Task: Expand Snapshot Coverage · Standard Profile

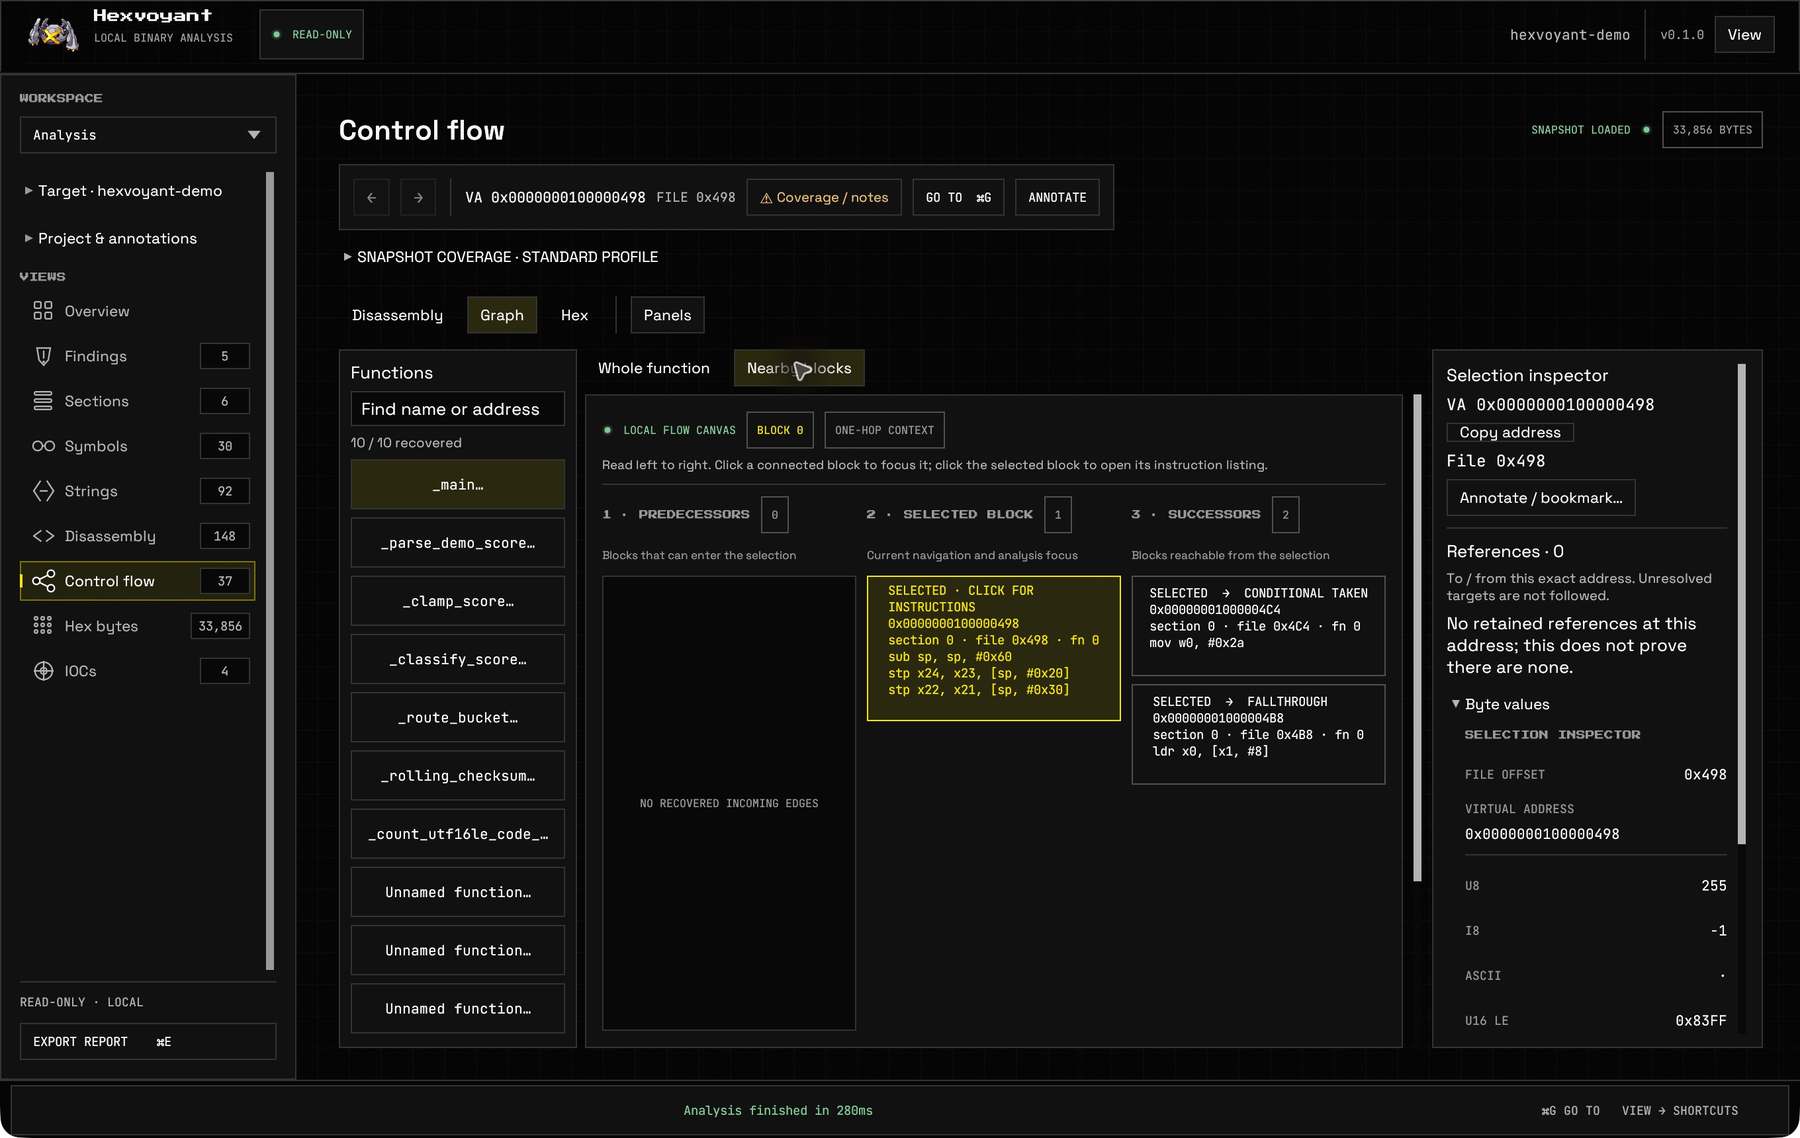Action: click(x=500, y=257)
